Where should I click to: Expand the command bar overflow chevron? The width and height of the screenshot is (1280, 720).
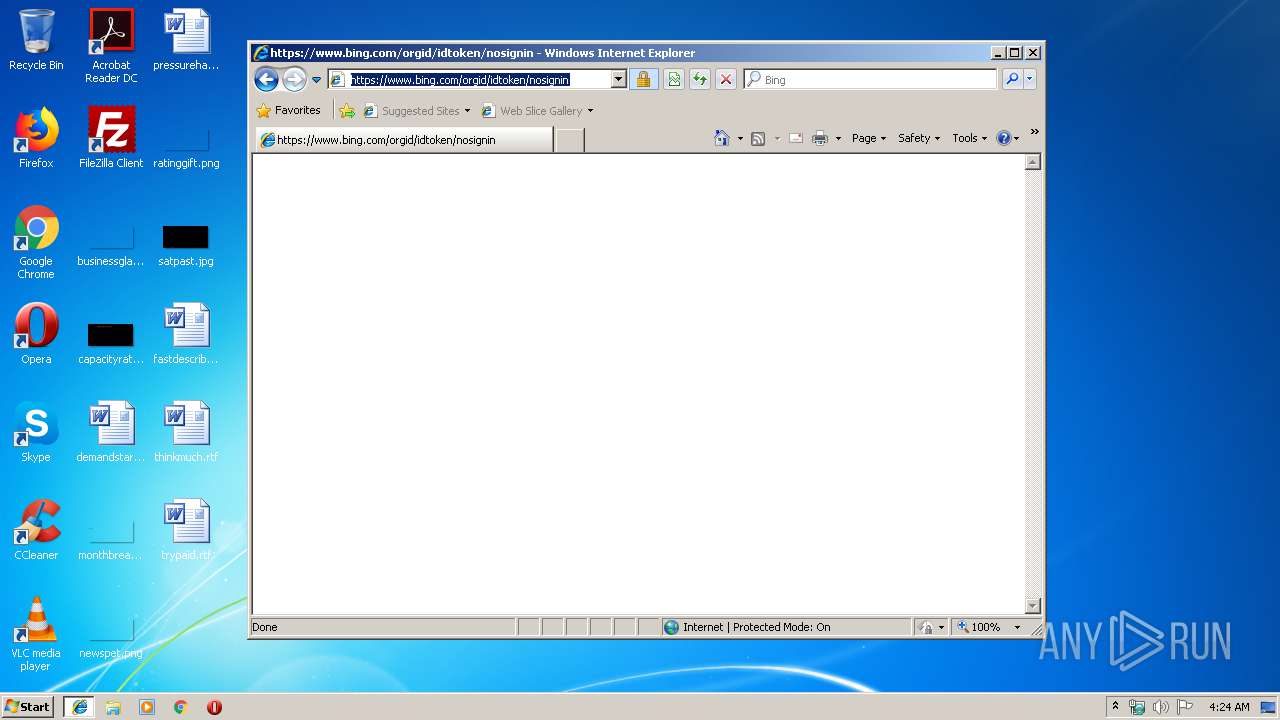click(x=1034, y=132)
